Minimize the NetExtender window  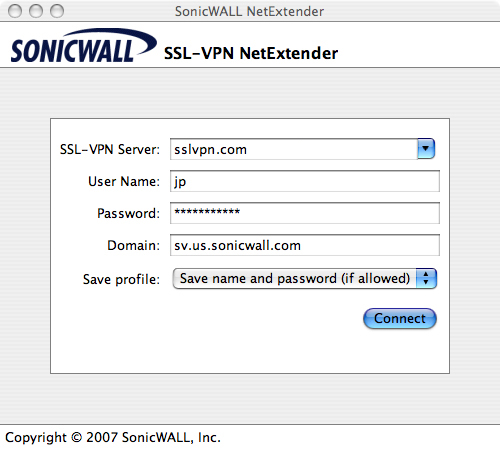click(36, 11)
